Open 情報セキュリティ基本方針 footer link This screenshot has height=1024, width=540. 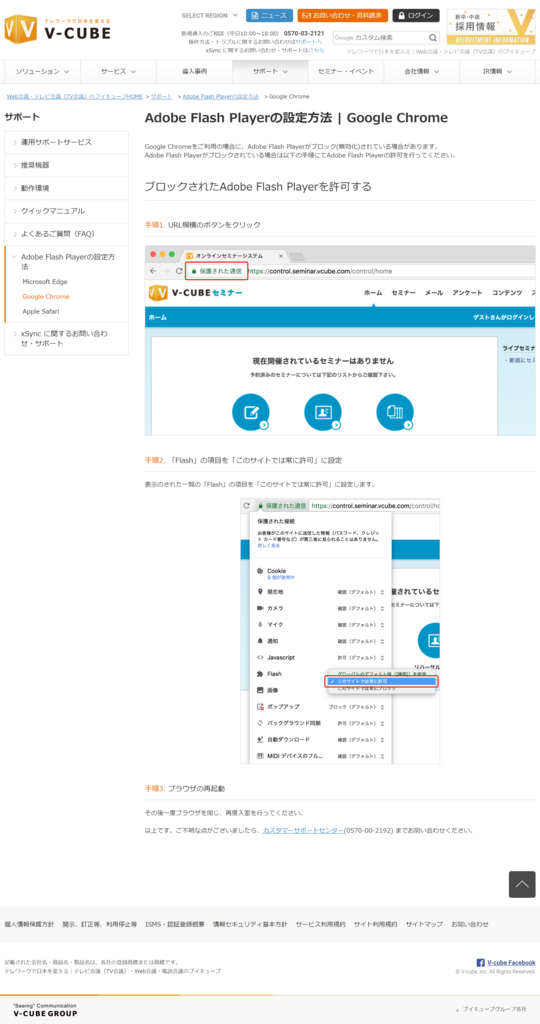tap(250, 924)
